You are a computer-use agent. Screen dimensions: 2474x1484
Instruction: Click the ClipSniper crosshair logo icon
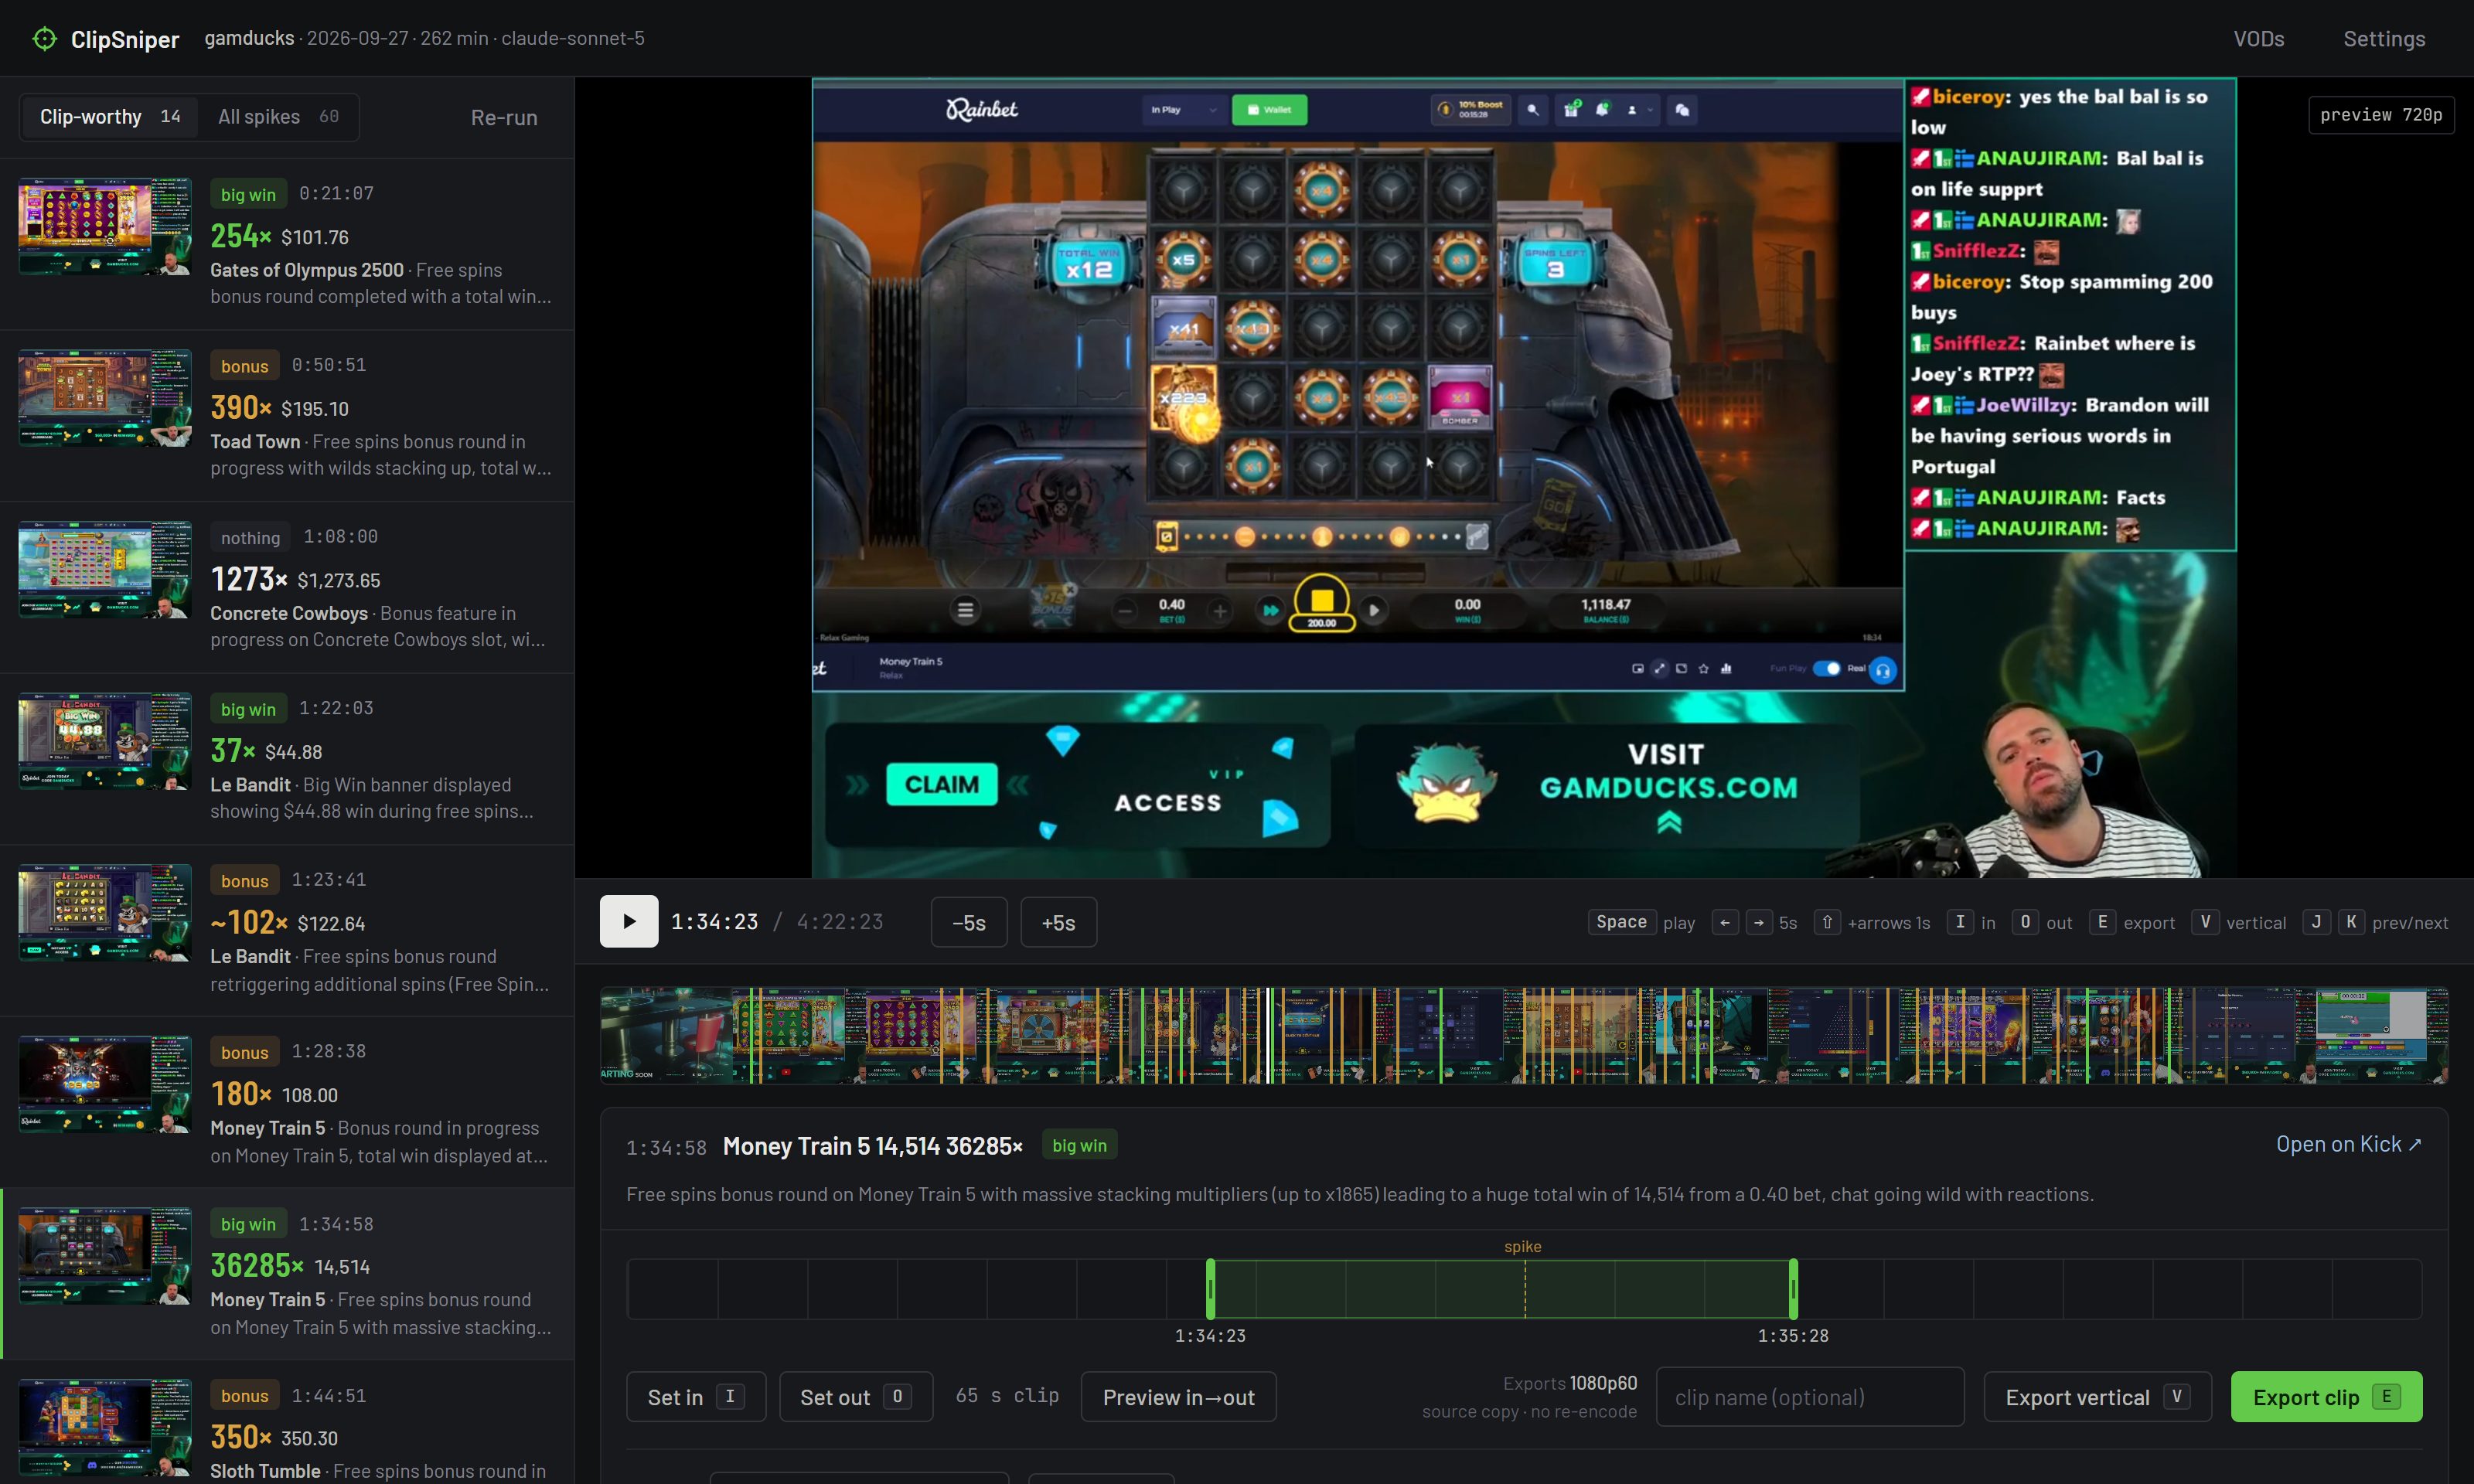coord(45,39)
